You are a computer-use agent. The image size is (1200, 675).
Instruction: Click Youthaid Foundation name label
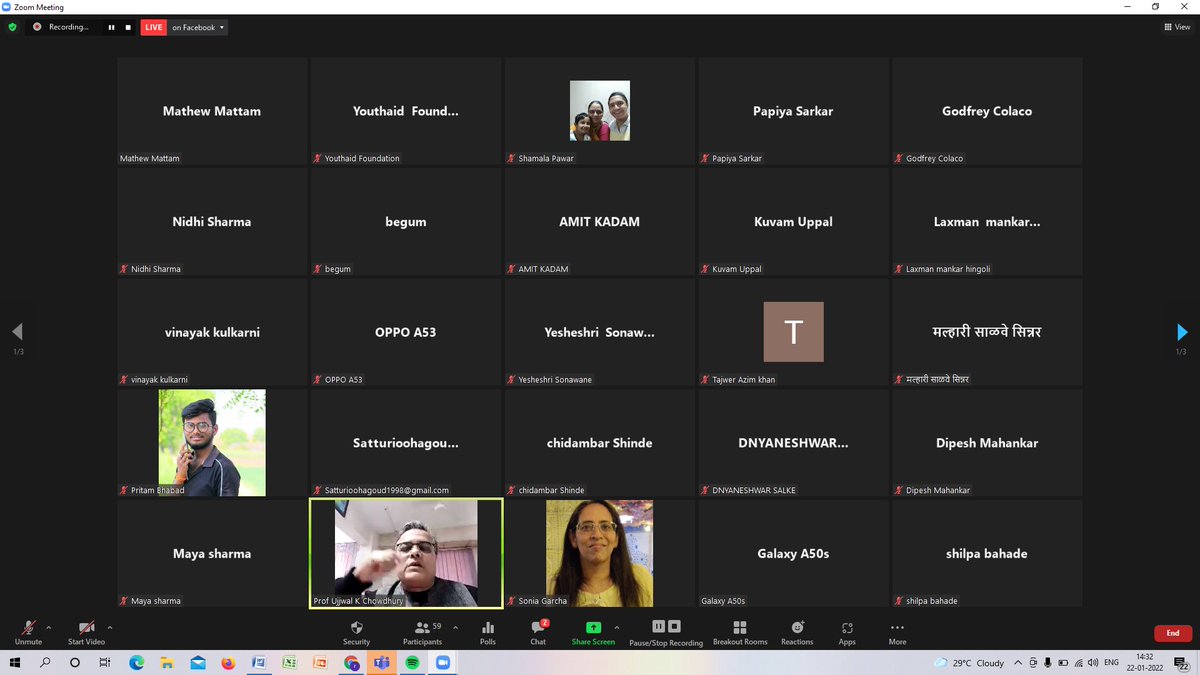362,158
